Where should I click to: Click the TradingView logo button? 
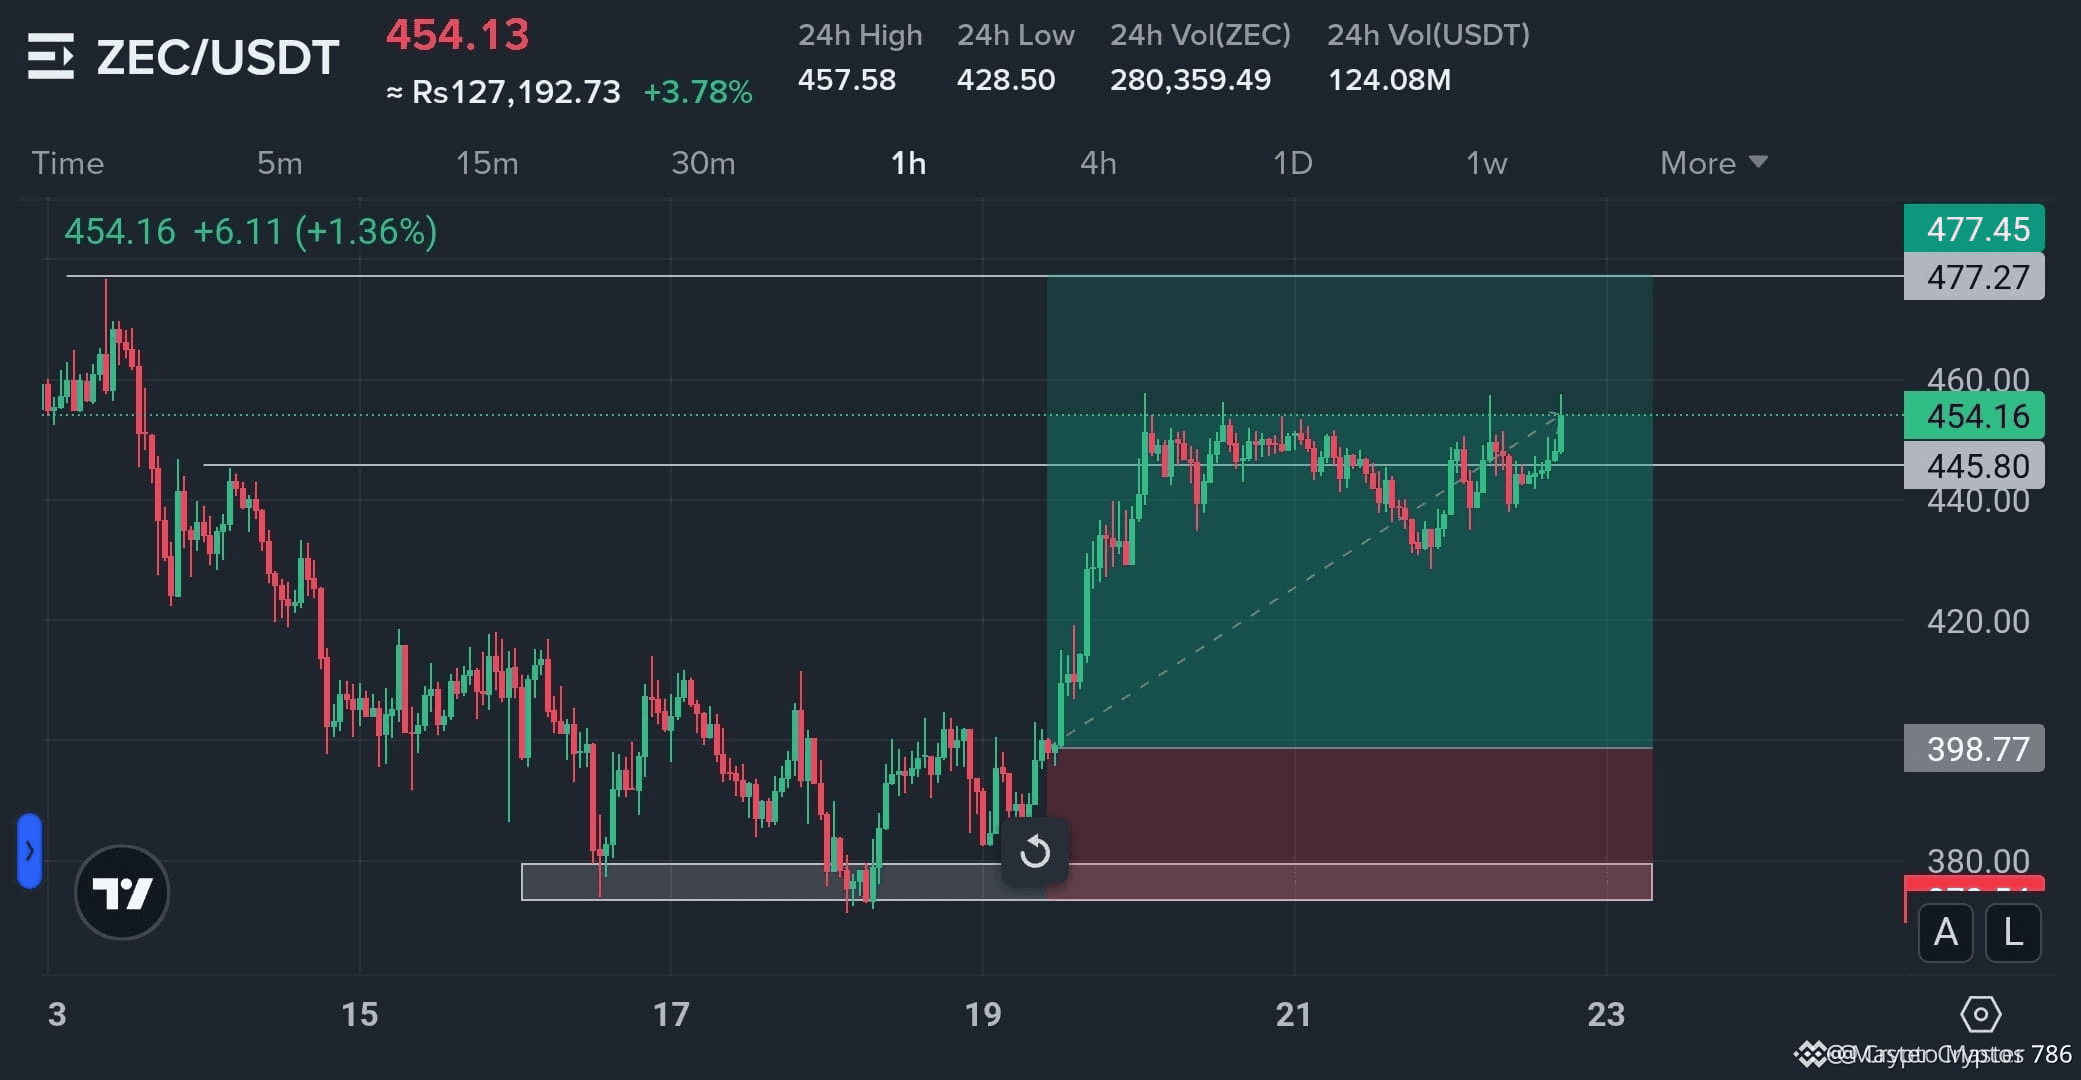(x=122, y=892)
